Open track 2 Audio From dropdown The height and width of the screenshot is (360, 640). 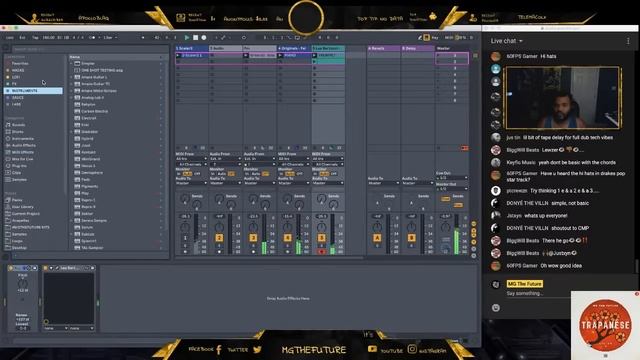tap(225, 159)
